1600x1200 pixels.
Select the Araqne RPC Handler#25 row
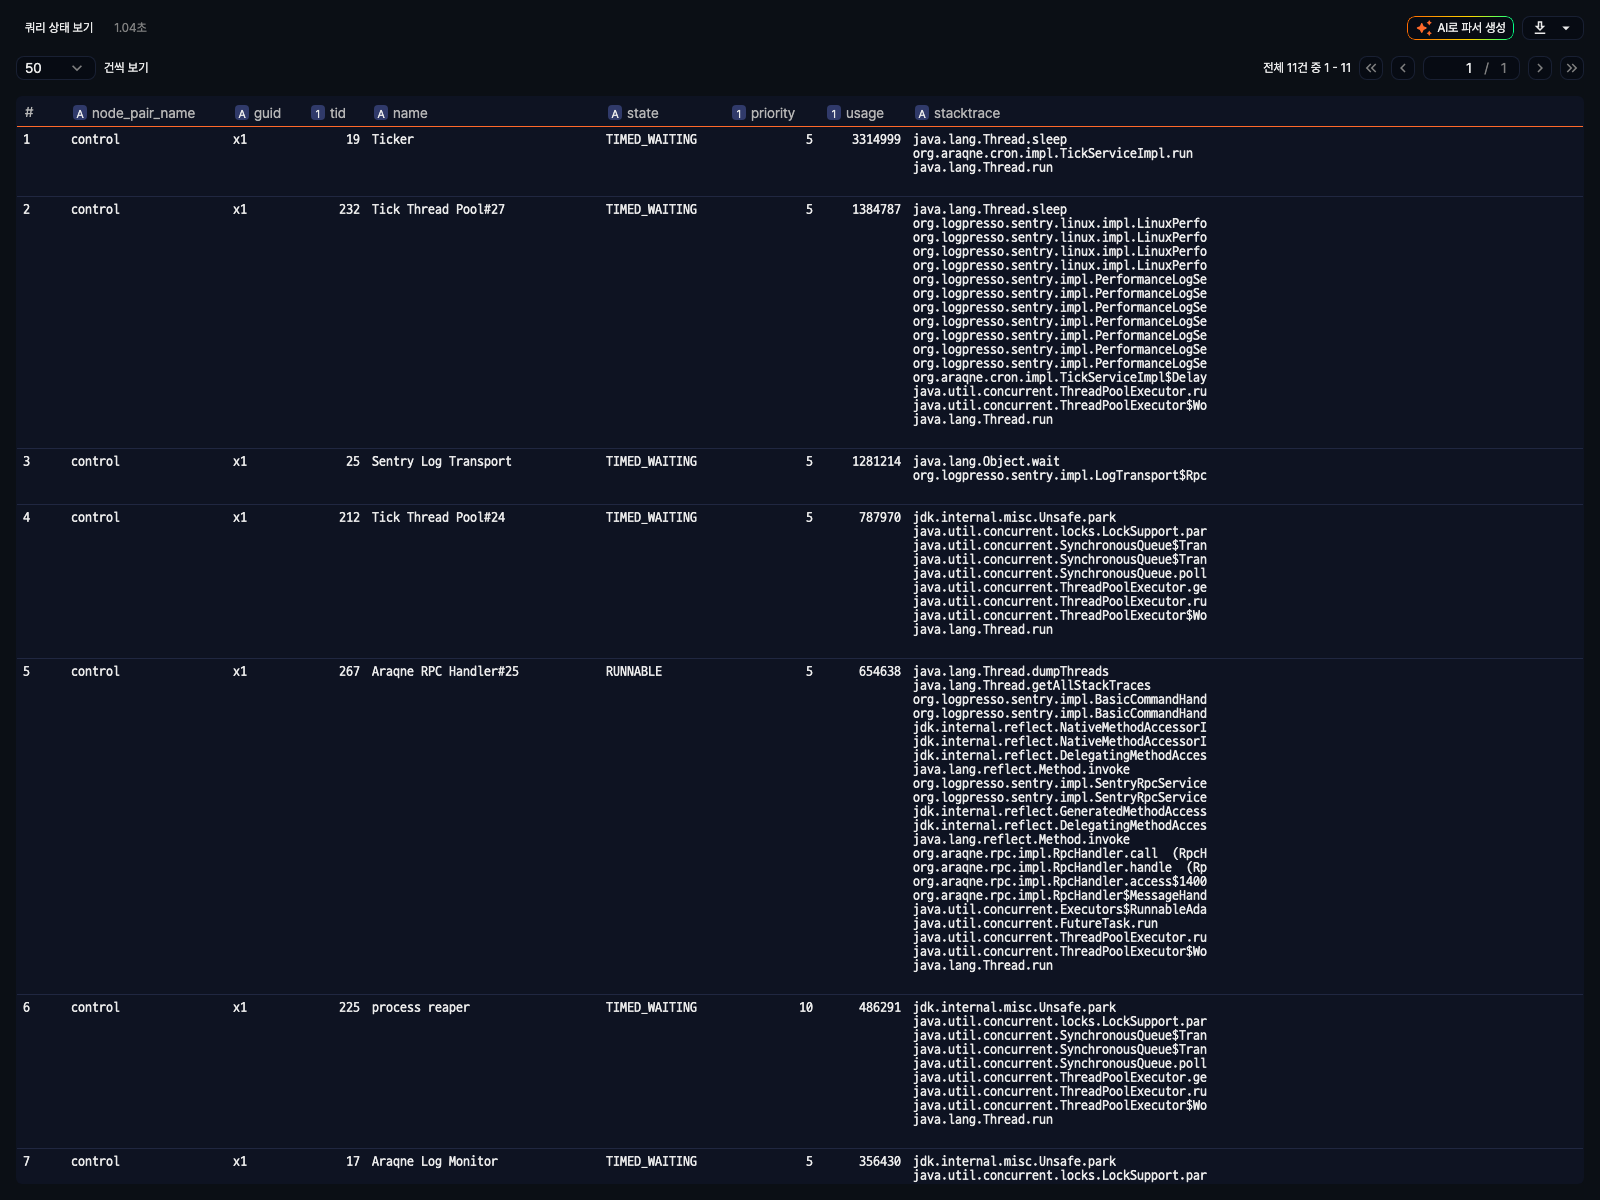445,672
